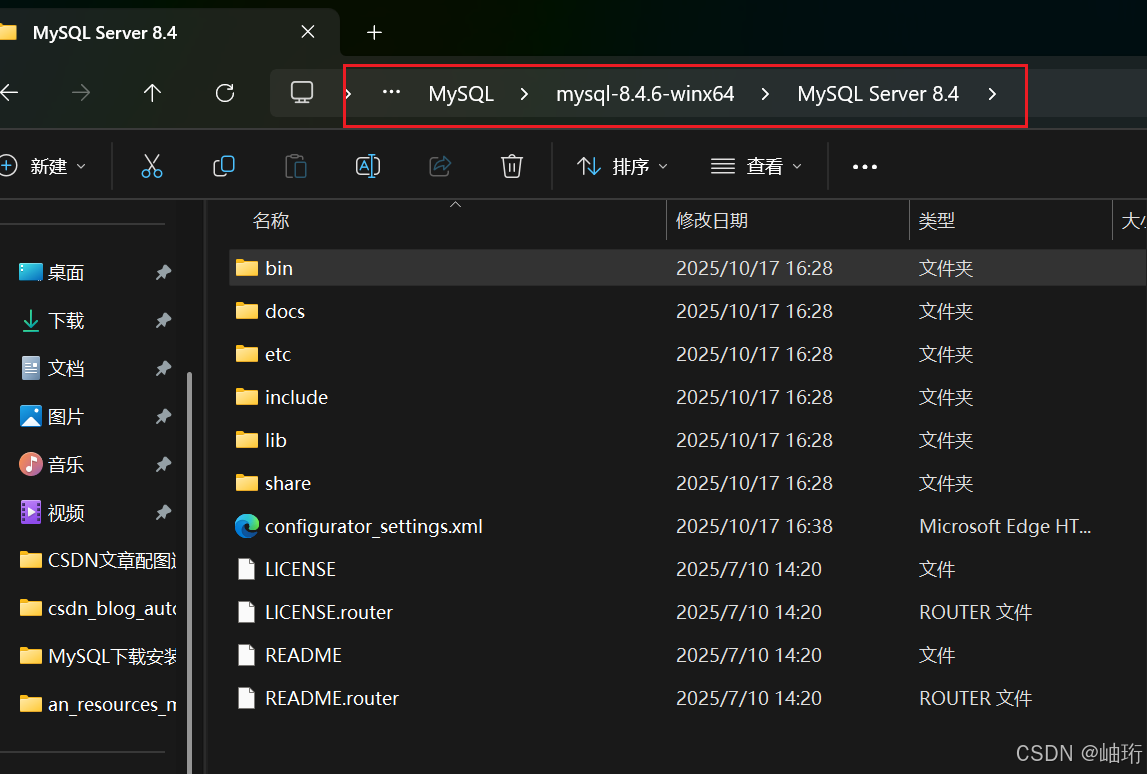
Task: Click the Forward navigation arrow
Action: tap(81, 92)
